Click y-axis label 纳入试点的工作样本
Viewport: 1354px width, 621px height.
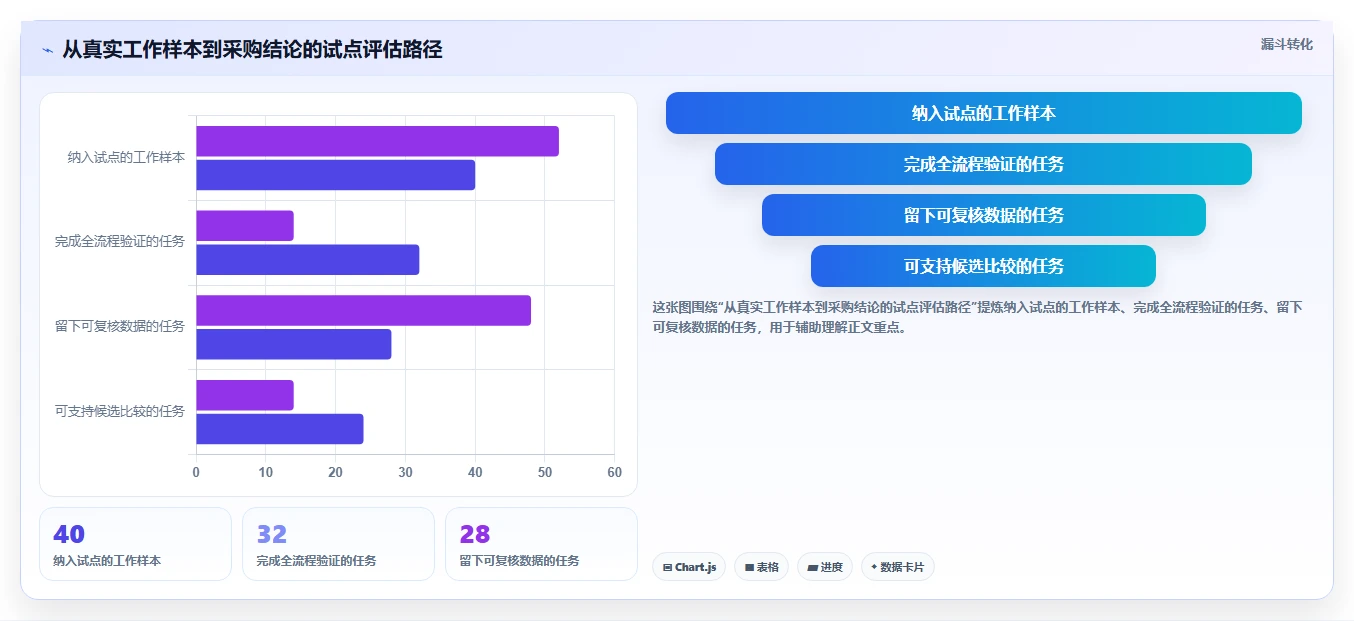point(126,157)
